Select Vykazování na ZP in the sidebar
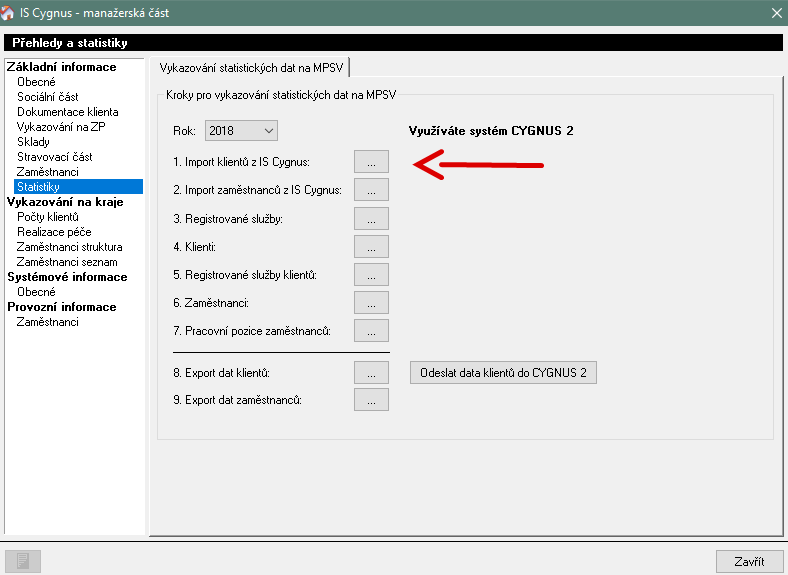788x575 pixels. (x=61, y=127)
